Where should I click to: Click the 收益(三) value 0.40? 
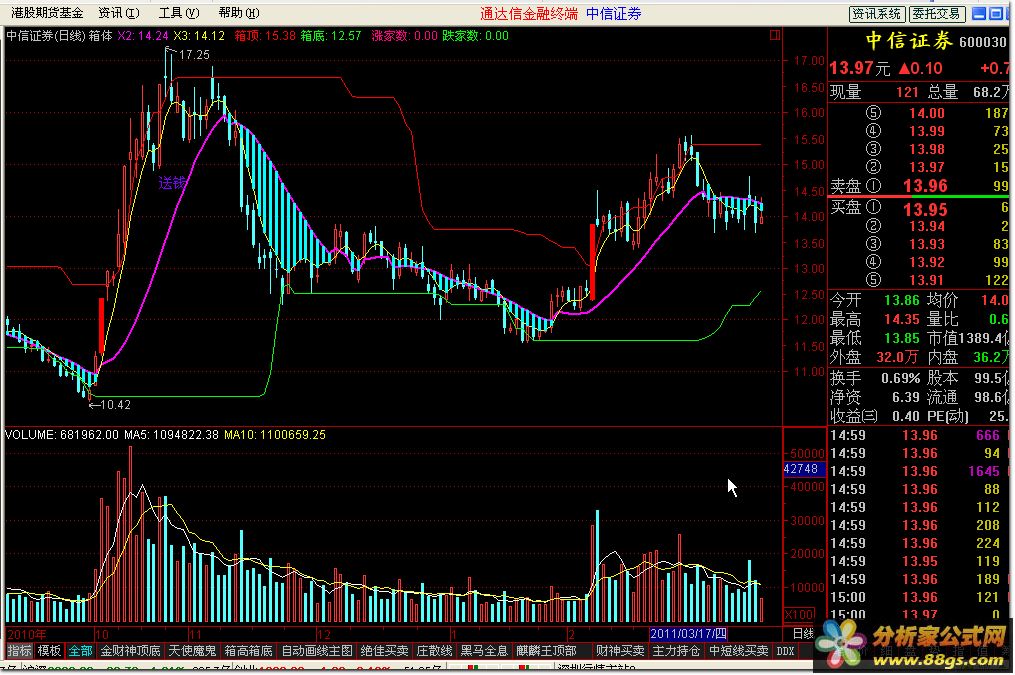point(906,416)
